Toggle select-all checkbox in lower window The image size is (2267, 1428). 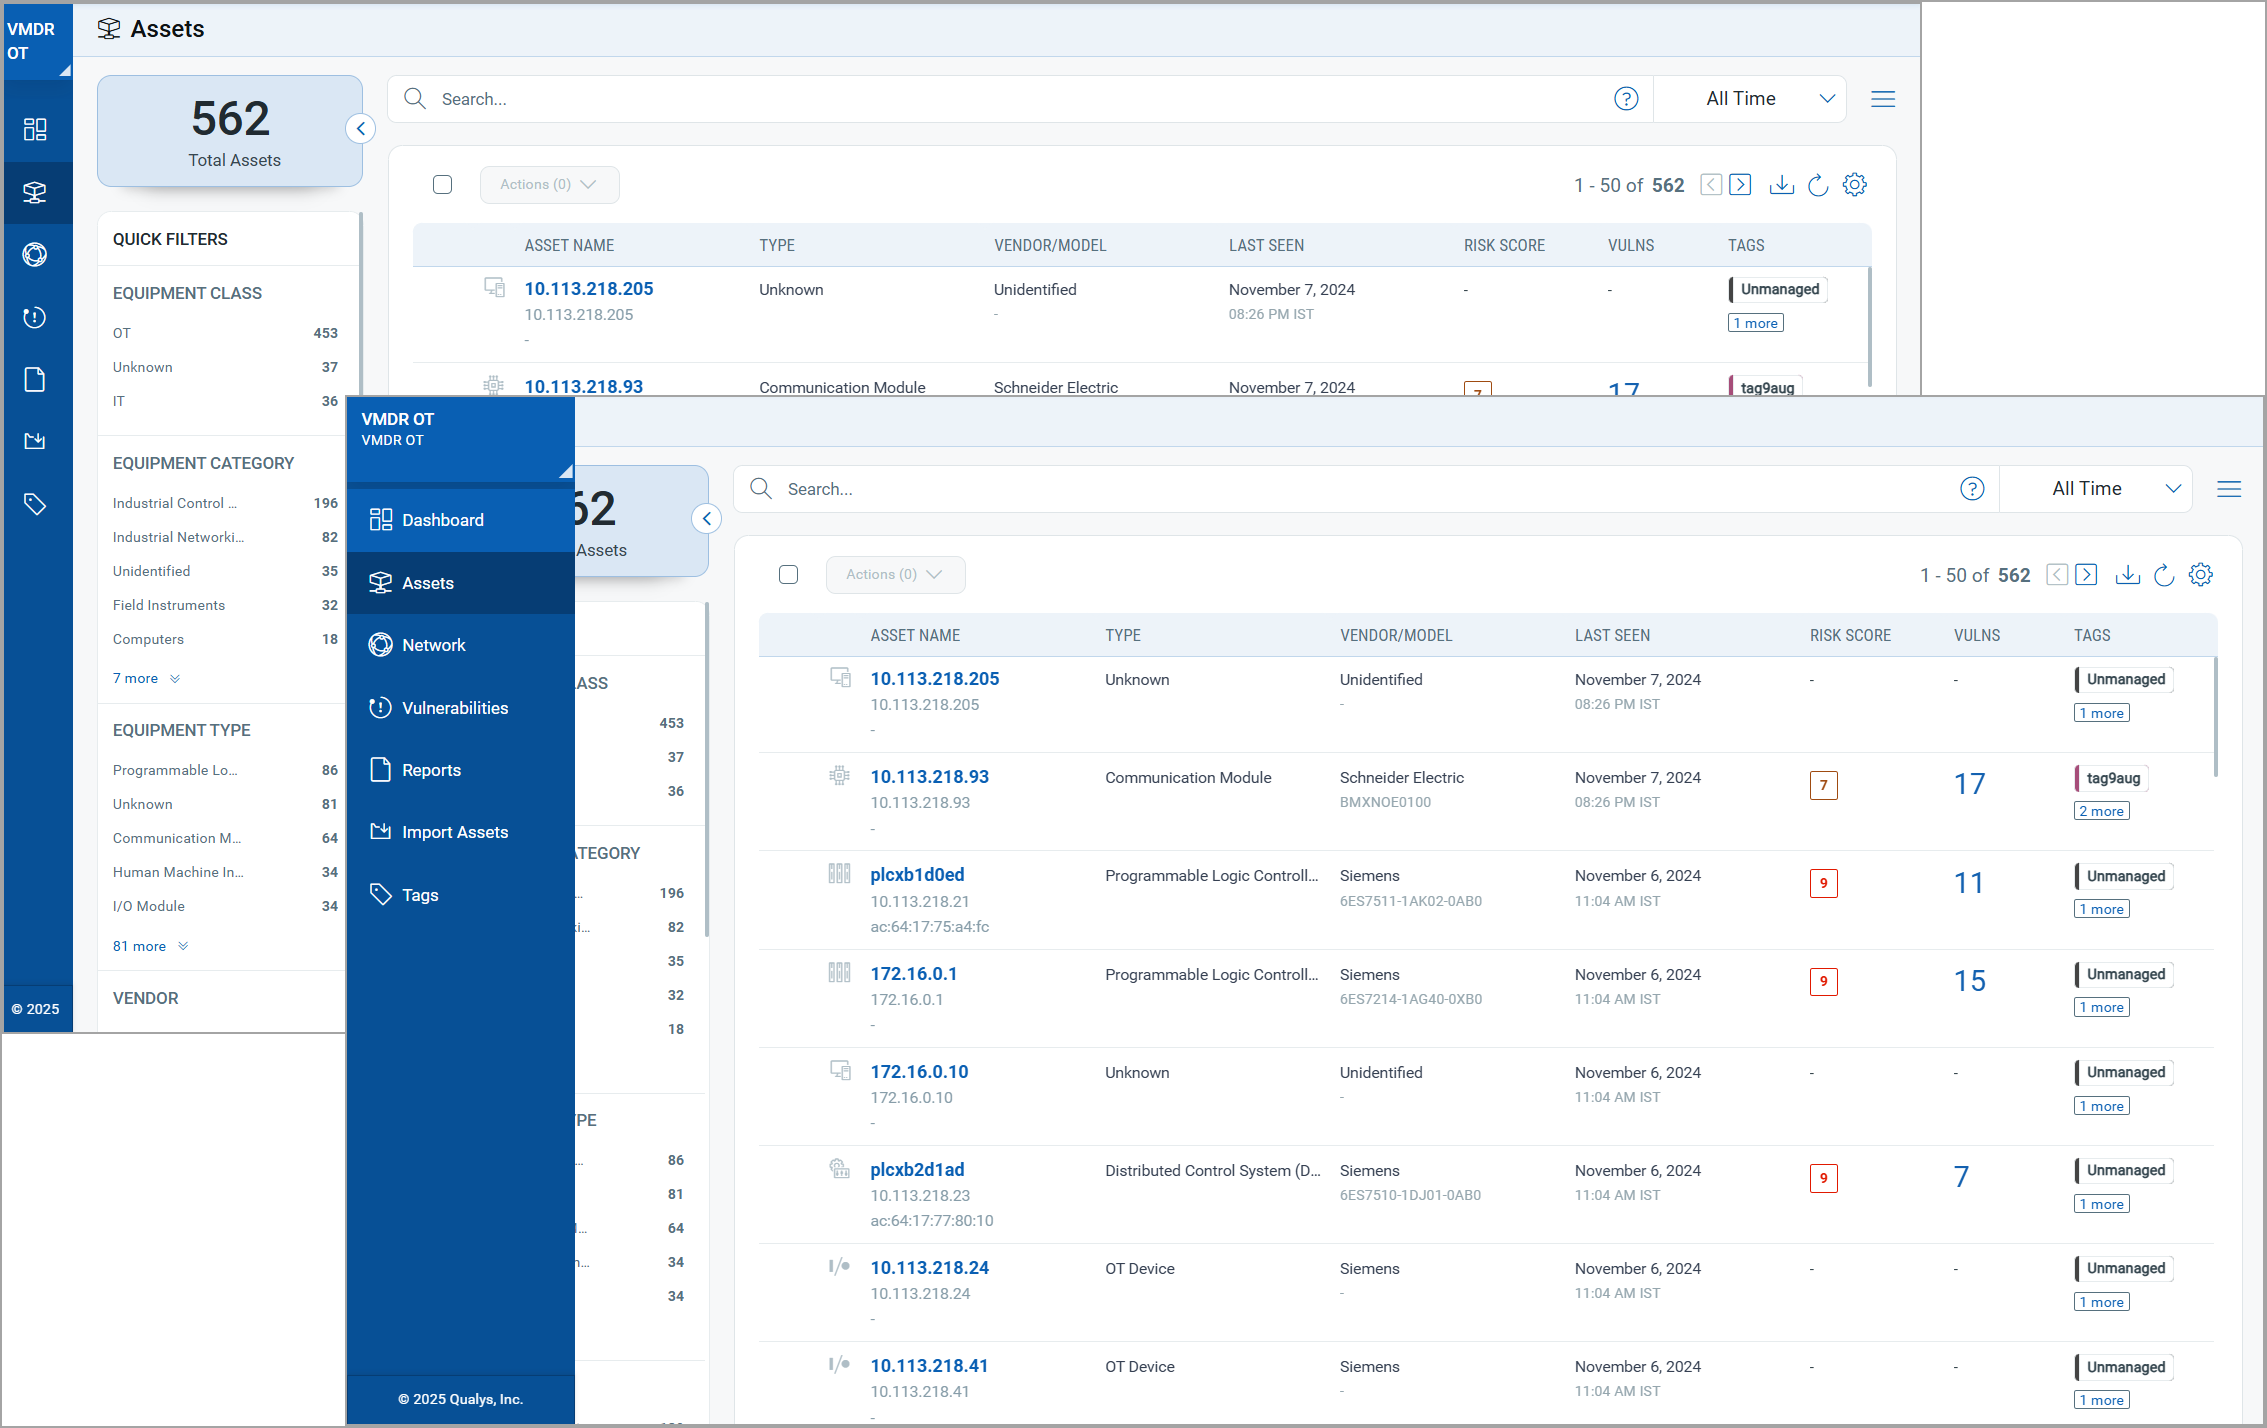[x=788, y=575]
